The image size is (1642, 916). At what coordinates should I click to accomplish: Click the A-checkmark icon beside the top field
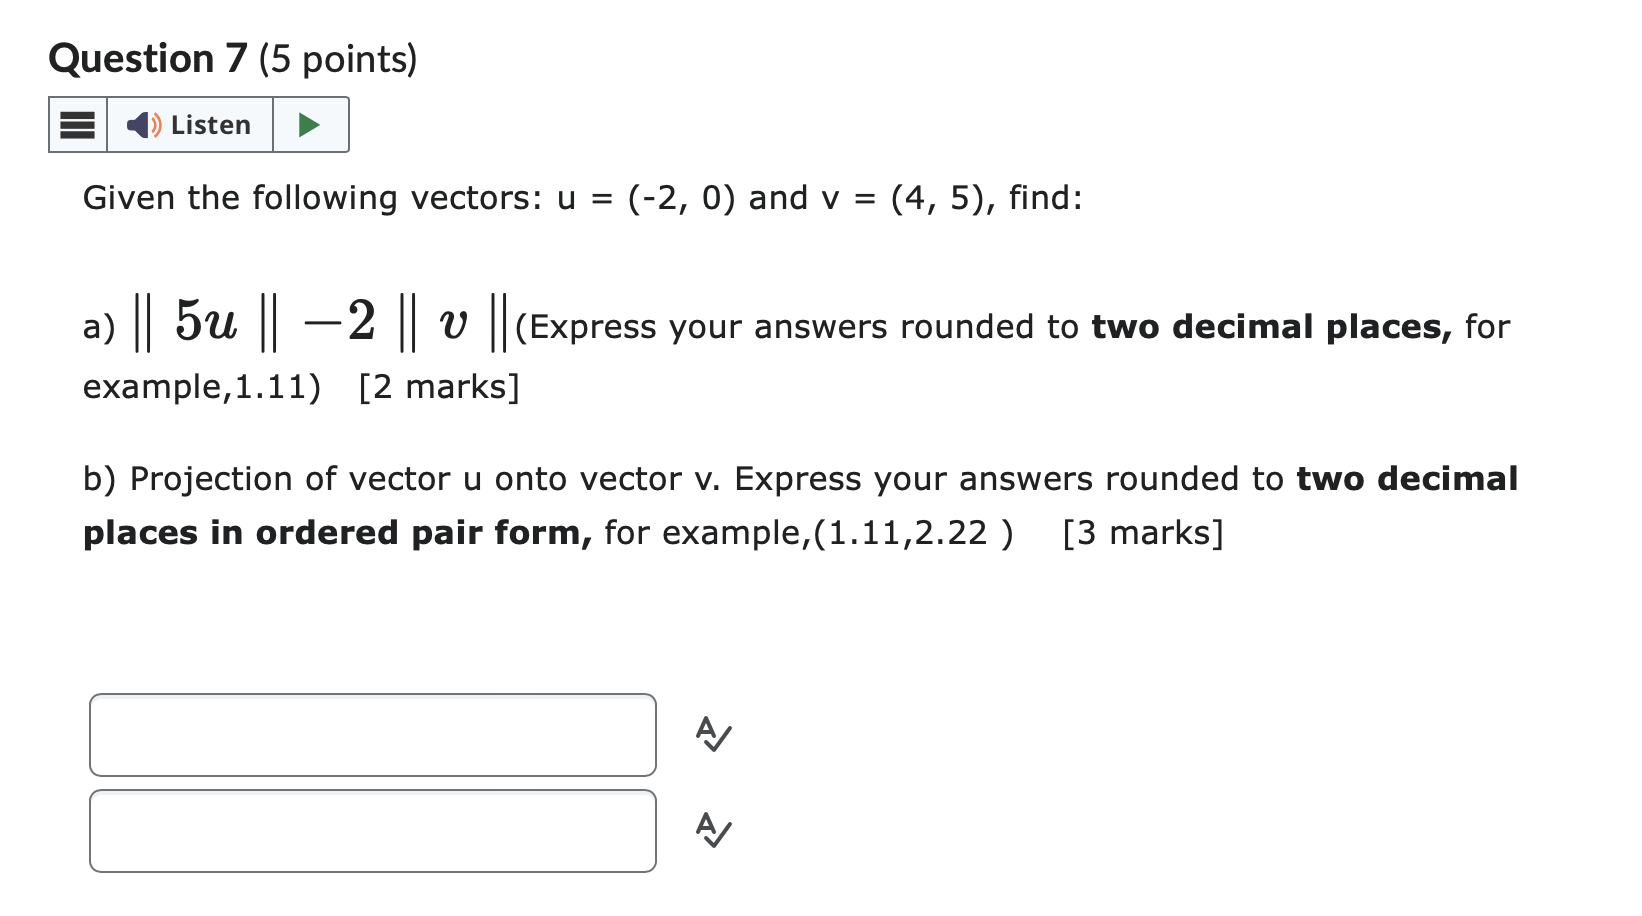pyautogui.click(x=713, y=735)
